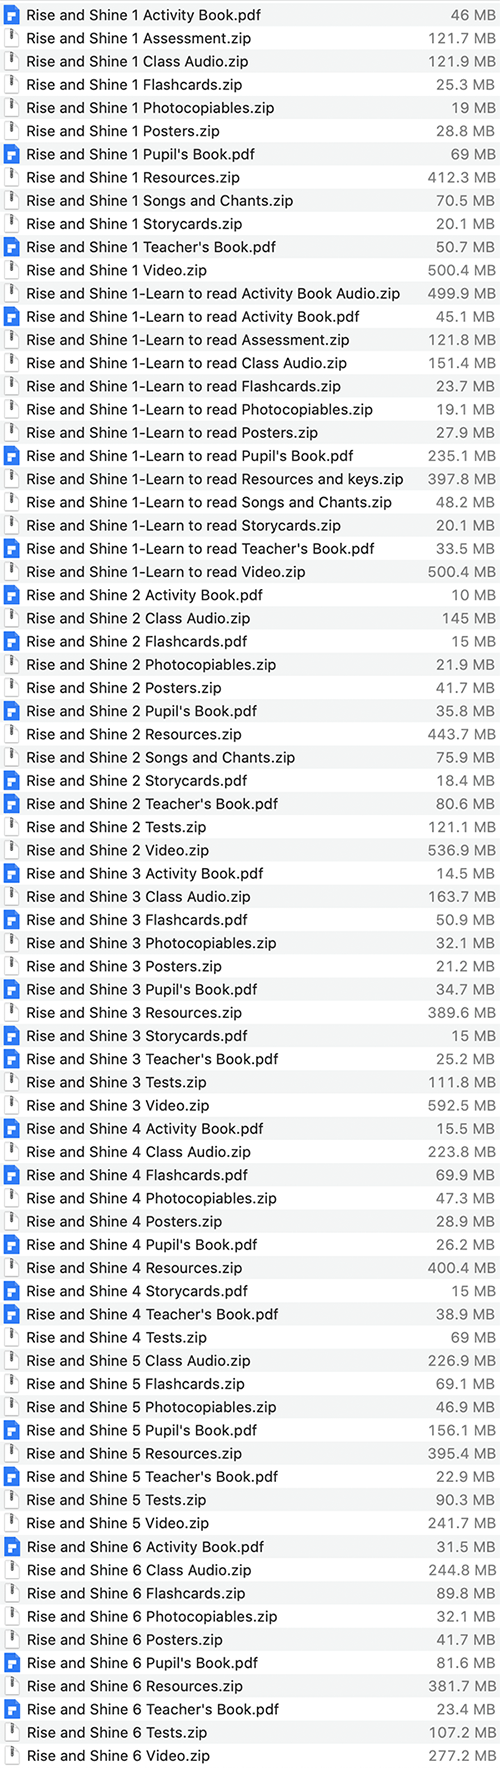
Task: Click the PDF icon of Rise and Shine 2 Activity Book.pdf
Action: click(x=12, y=595)
